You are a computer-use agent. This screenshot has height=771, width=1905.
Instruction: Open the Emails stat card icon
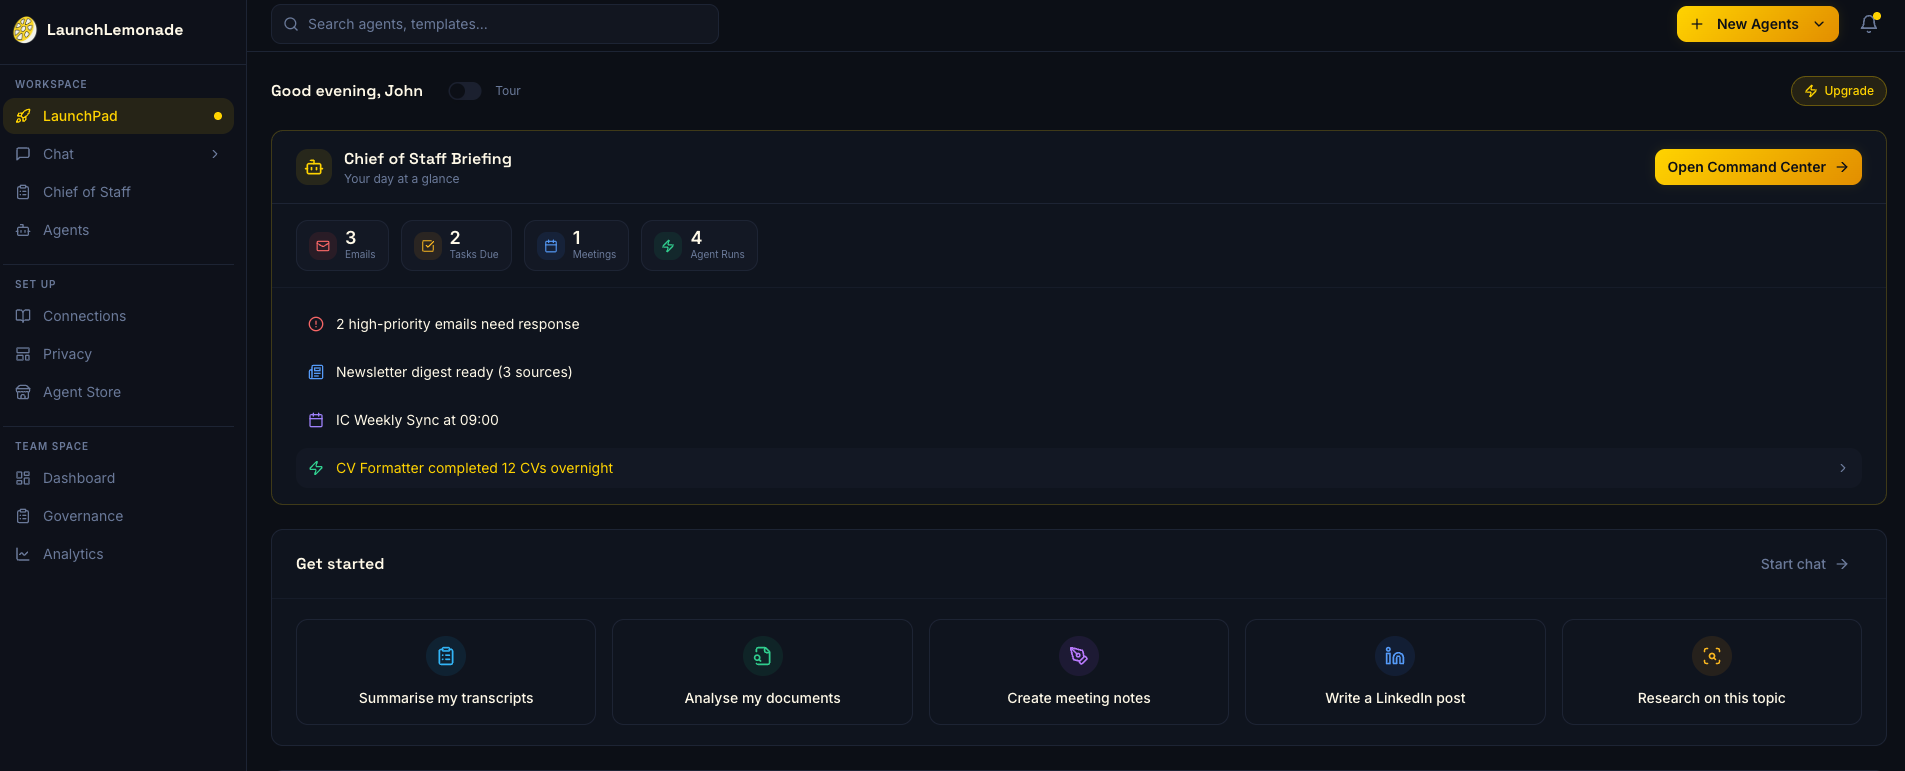323,246
